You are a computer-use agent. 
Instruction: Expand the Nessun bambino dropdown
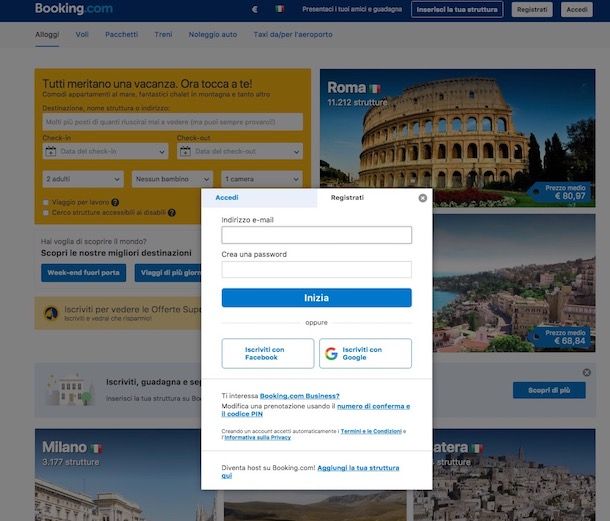tap(172, 179)
